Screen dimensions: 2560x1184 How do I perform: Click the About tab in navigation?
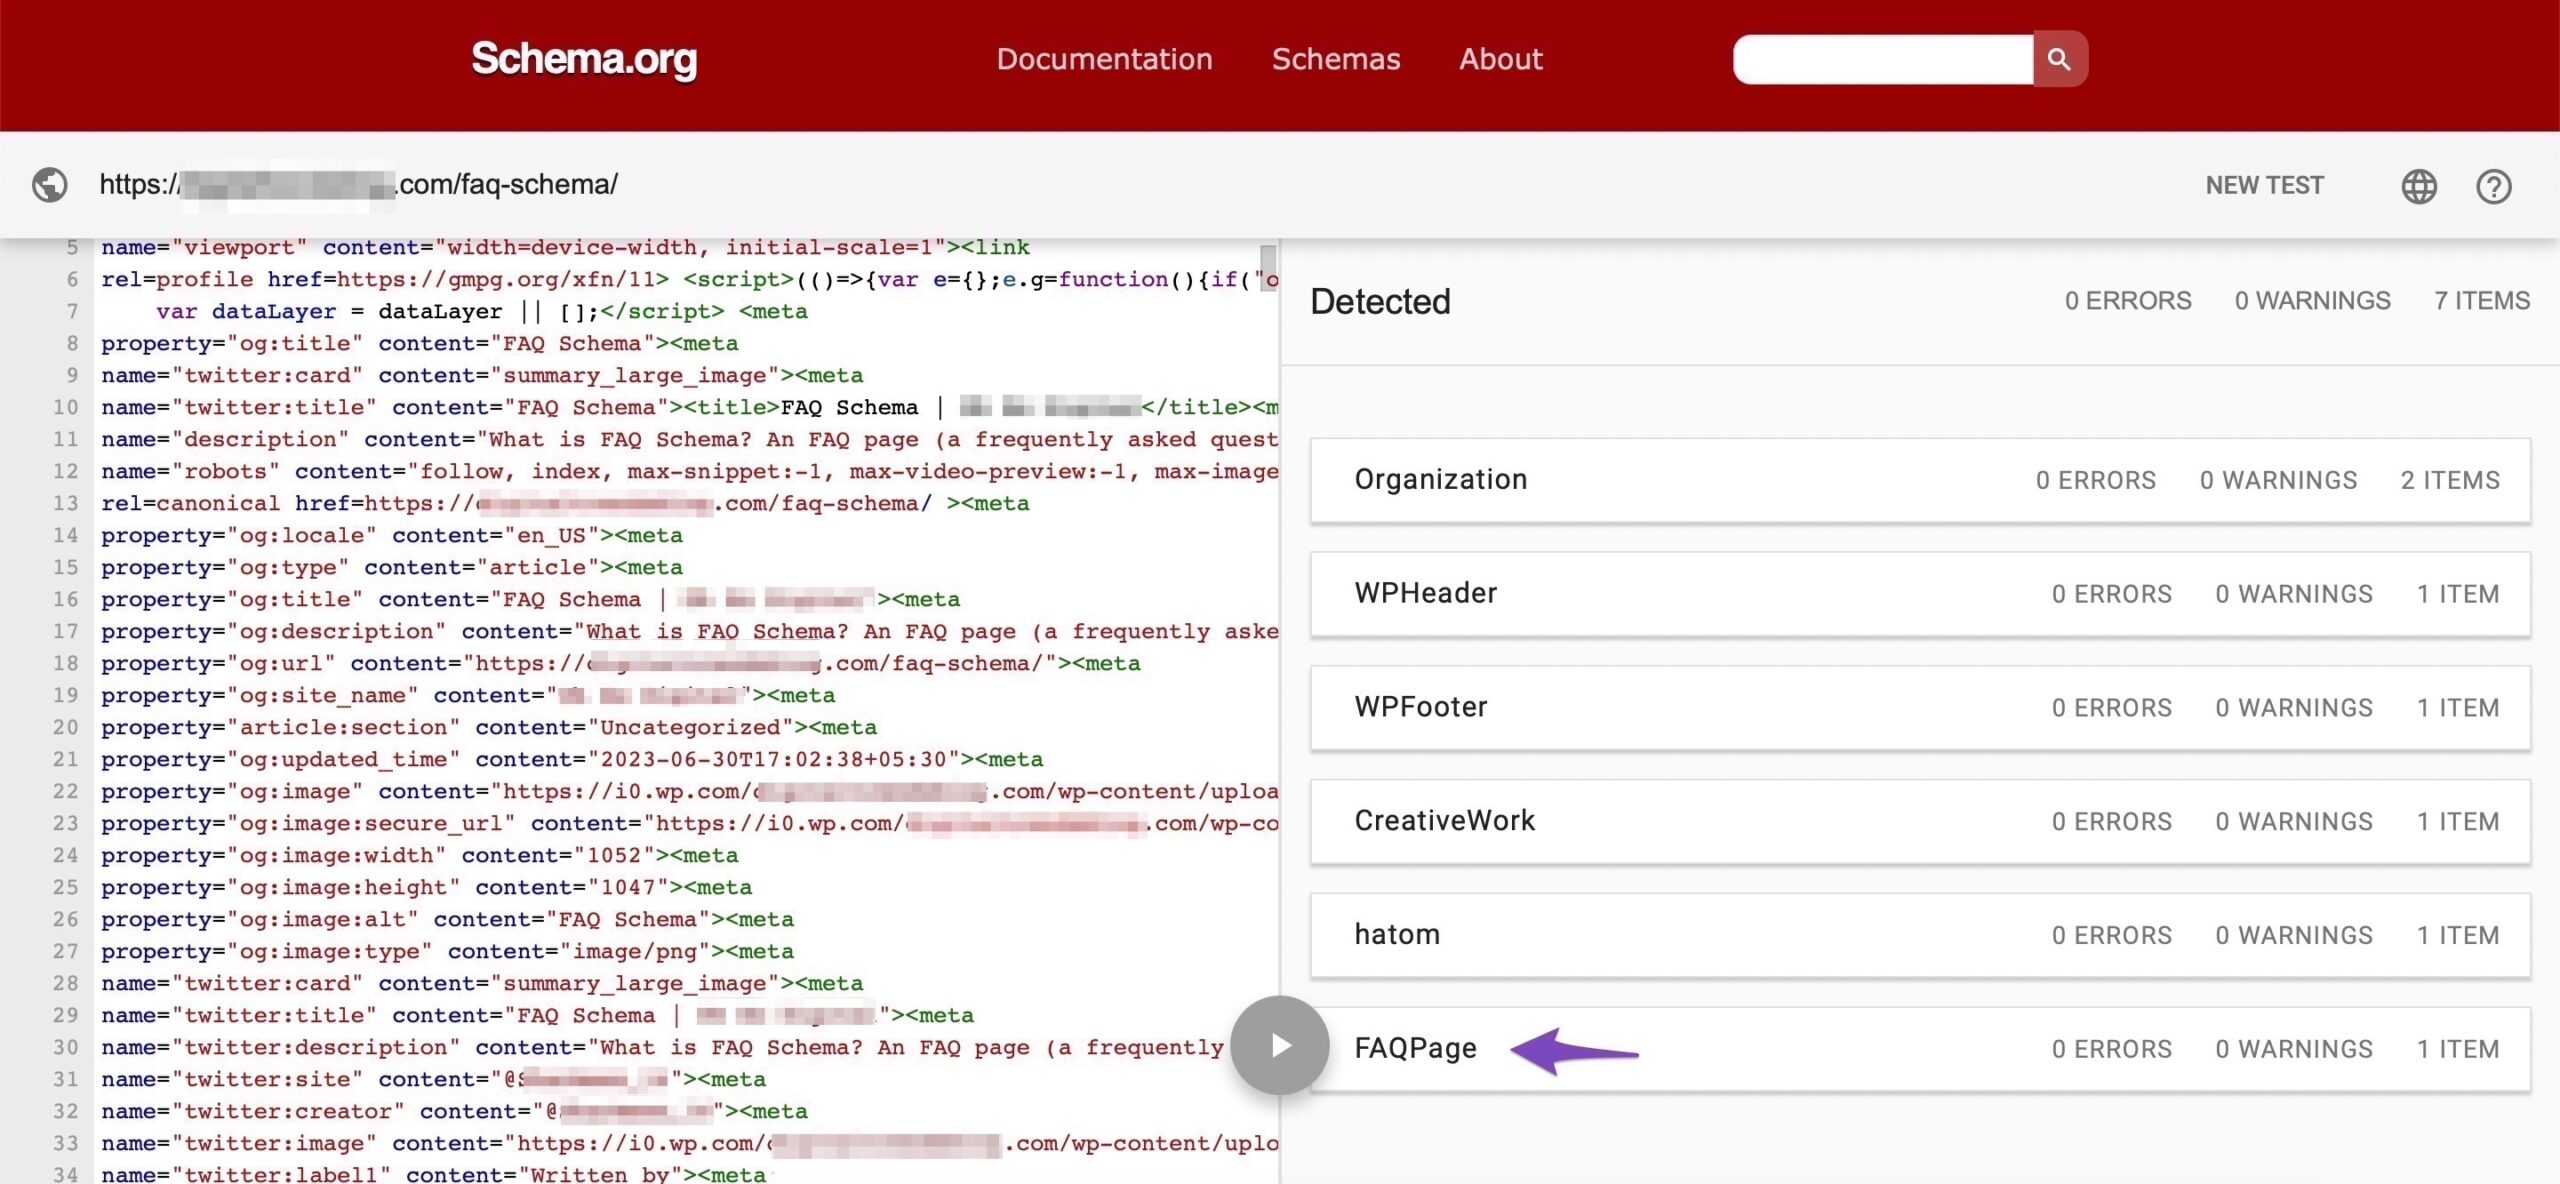pyautogui.click(x=1500, y=57)
